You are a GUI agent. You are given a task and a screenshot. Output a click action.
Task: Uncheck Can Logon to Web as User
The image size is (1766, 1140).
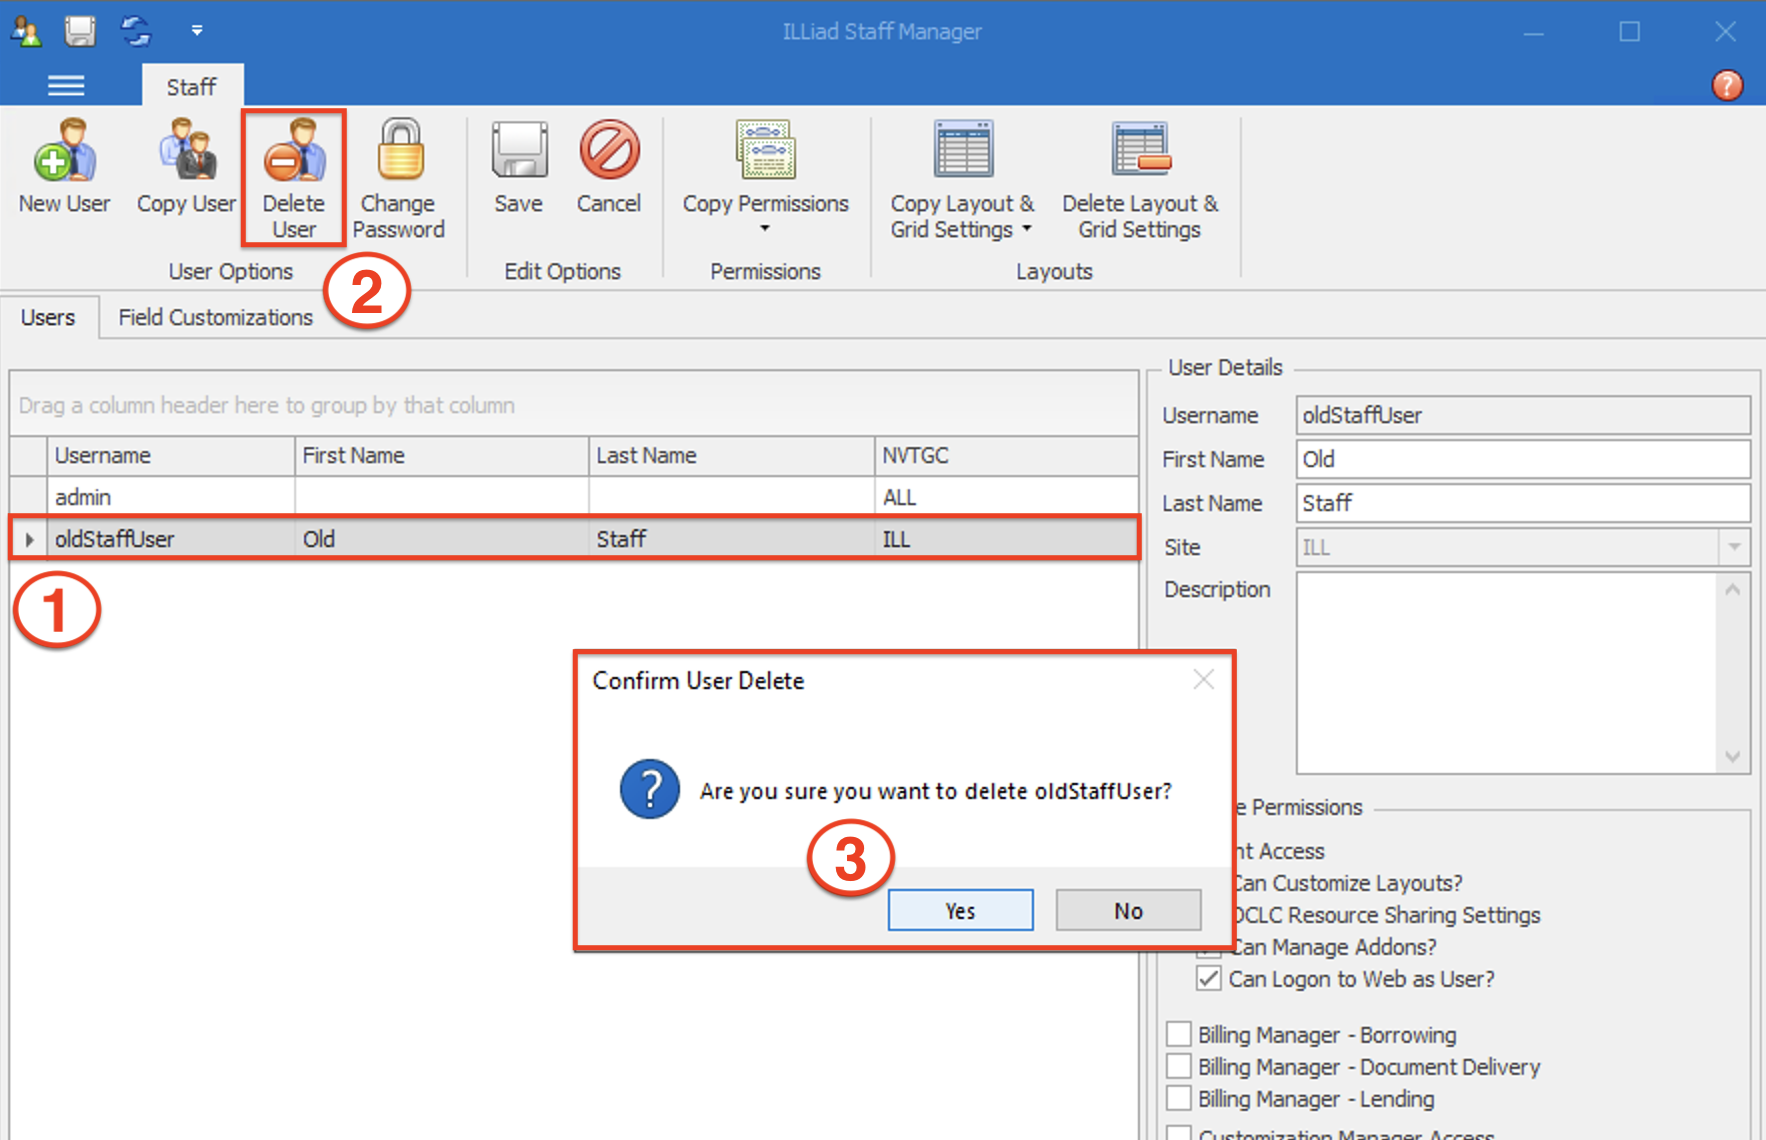1208,978
